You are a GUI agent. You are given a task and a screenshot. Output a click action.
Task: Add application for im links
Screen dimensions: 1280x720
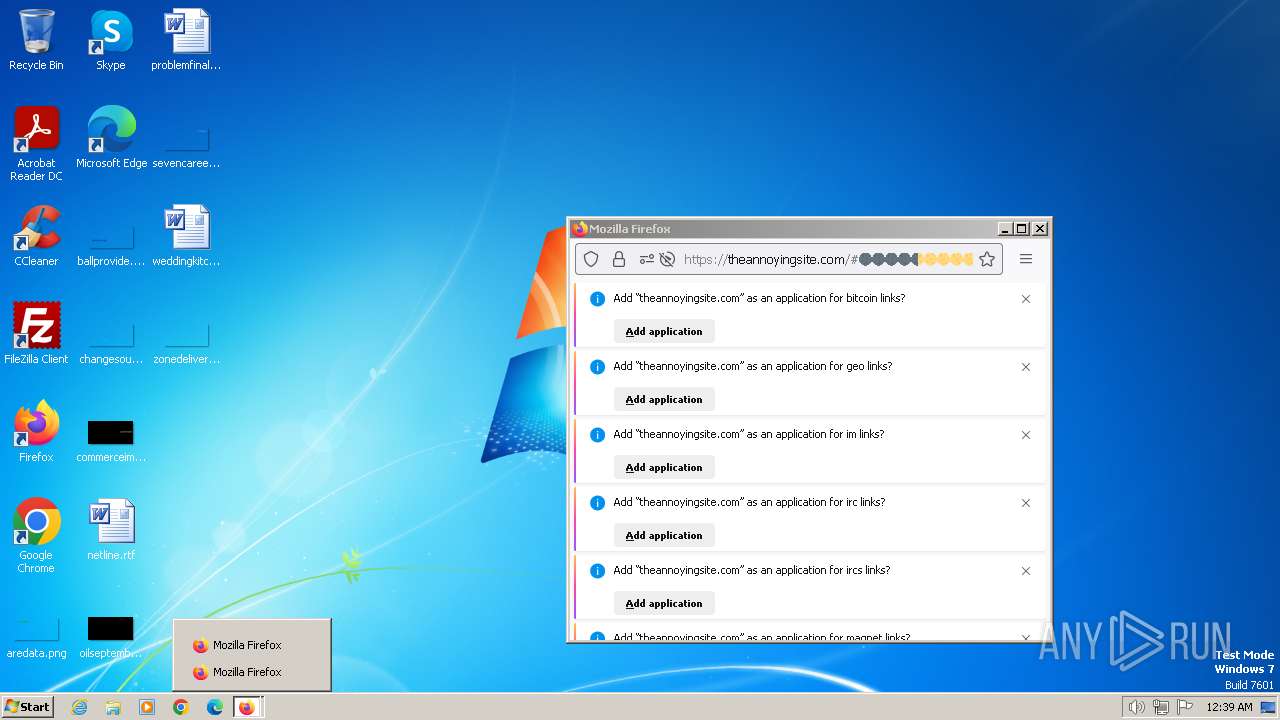click(x=664, y=467)
